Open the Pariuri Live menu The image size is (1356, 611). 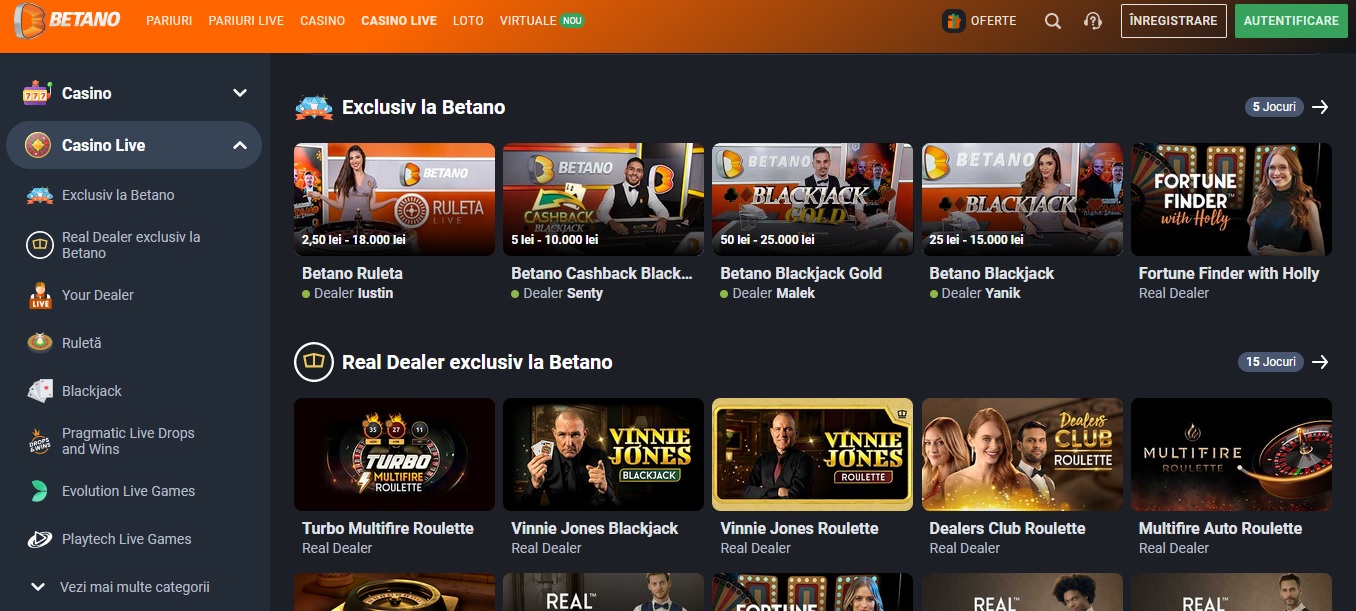246,21
